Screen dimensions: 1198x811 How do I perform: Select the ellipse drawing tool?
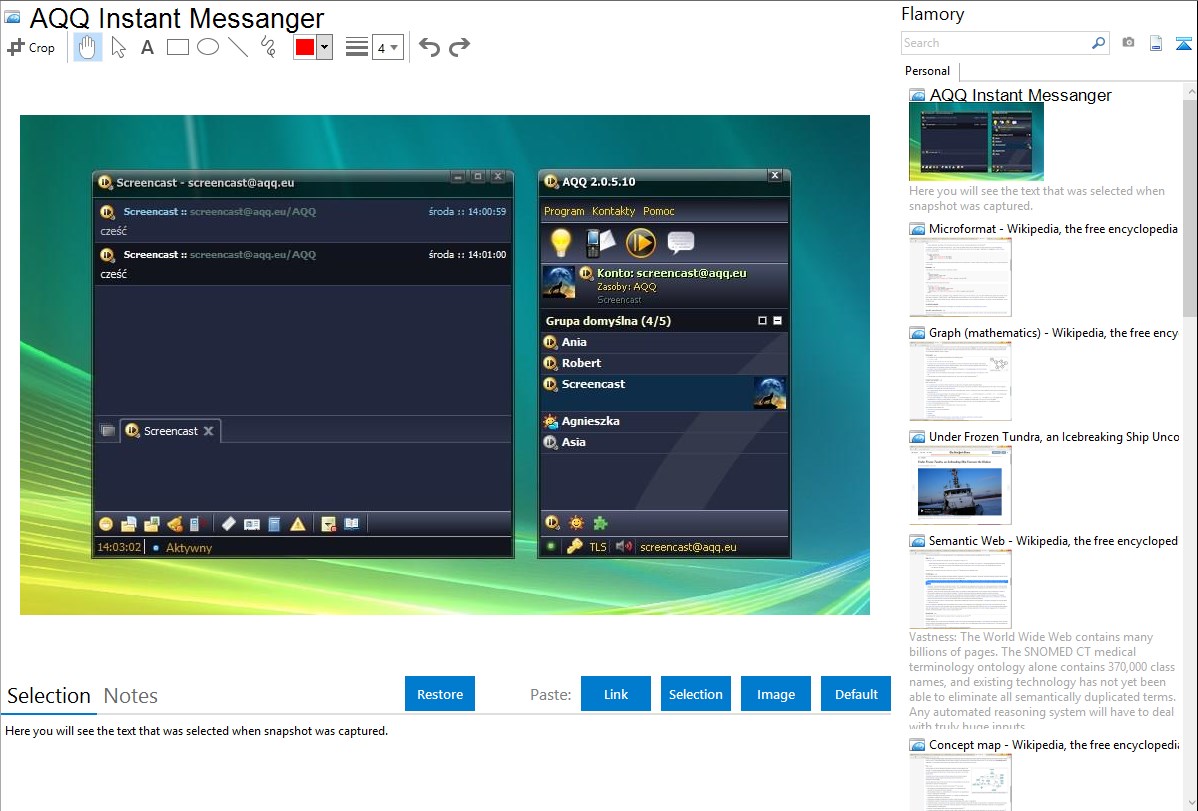pos(208,47)
